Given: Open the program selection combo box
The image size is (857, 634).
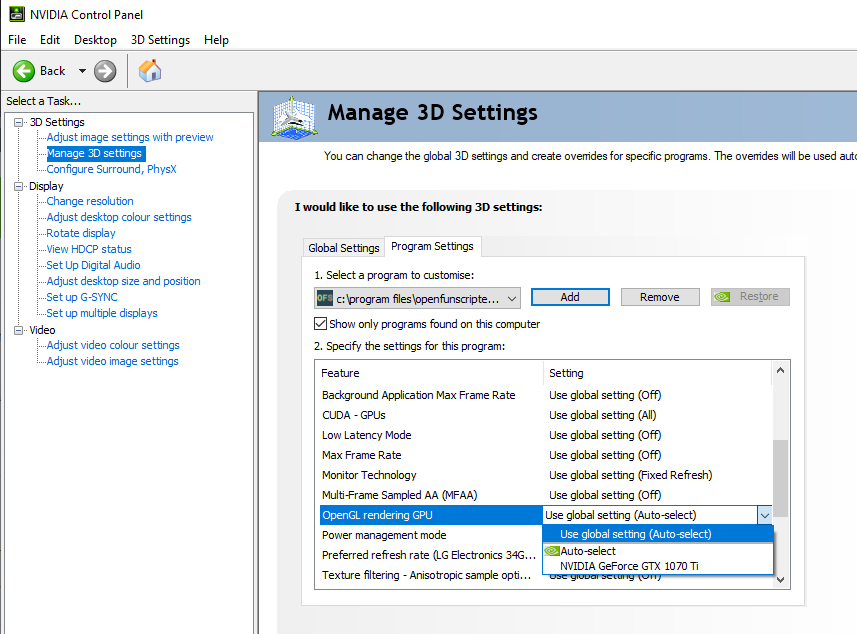Looking at the screenshot, I should coord(417,298).
